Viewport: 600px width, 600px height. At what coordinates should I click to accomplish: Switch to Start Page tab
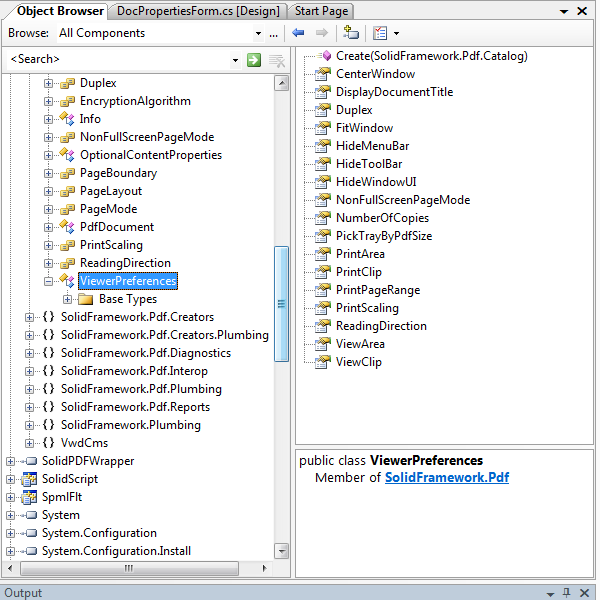coord(321,11)
